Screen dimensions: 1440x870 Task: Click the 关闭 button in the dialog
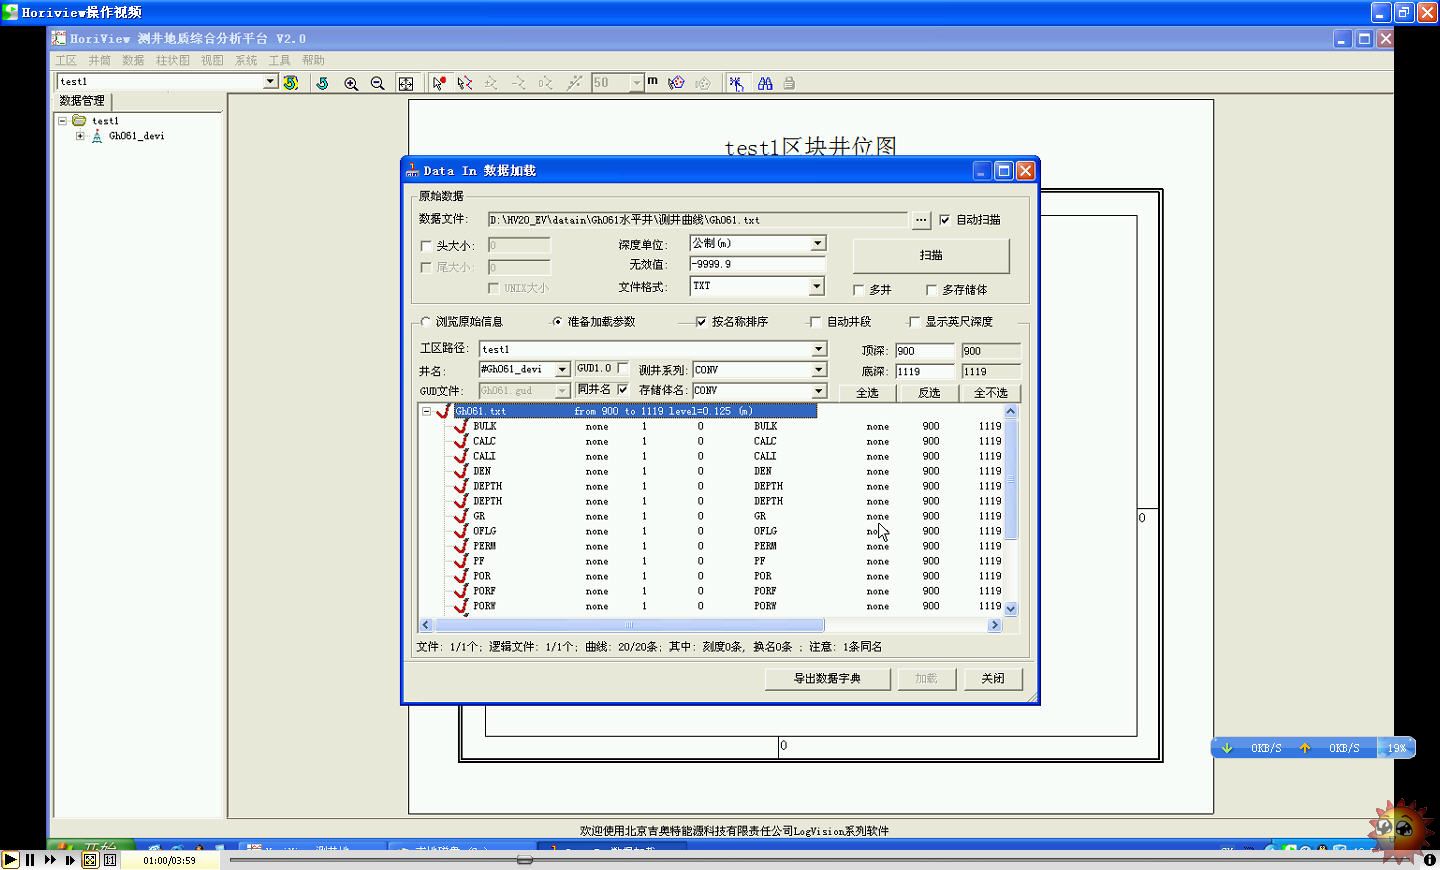[x=993, y=679]
